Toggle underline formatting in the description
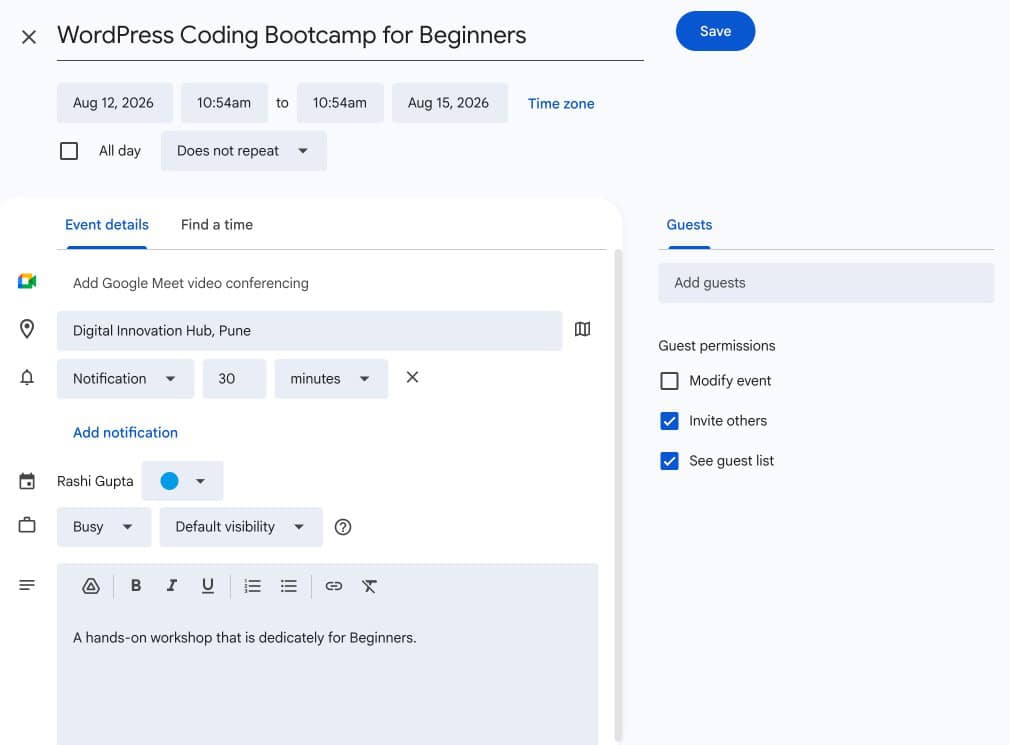The image size is (1010, 745). tap(207, 585)
